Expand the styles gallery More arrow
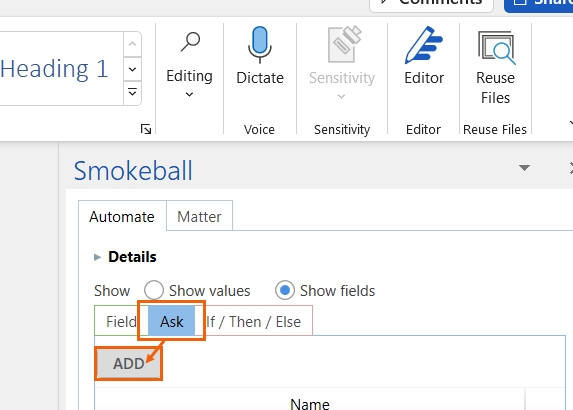Viewport: 573px width, 410px height. [133, 92]
